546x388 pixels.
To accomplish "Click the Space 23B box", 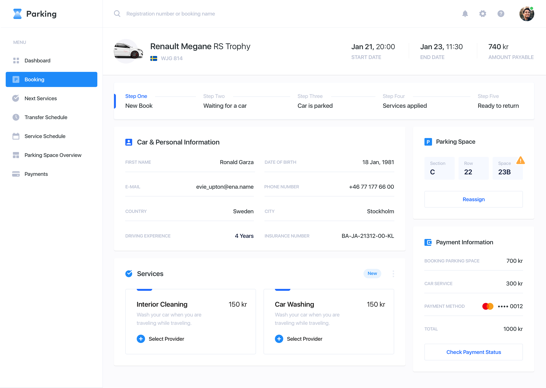I will tap(508, 168).
